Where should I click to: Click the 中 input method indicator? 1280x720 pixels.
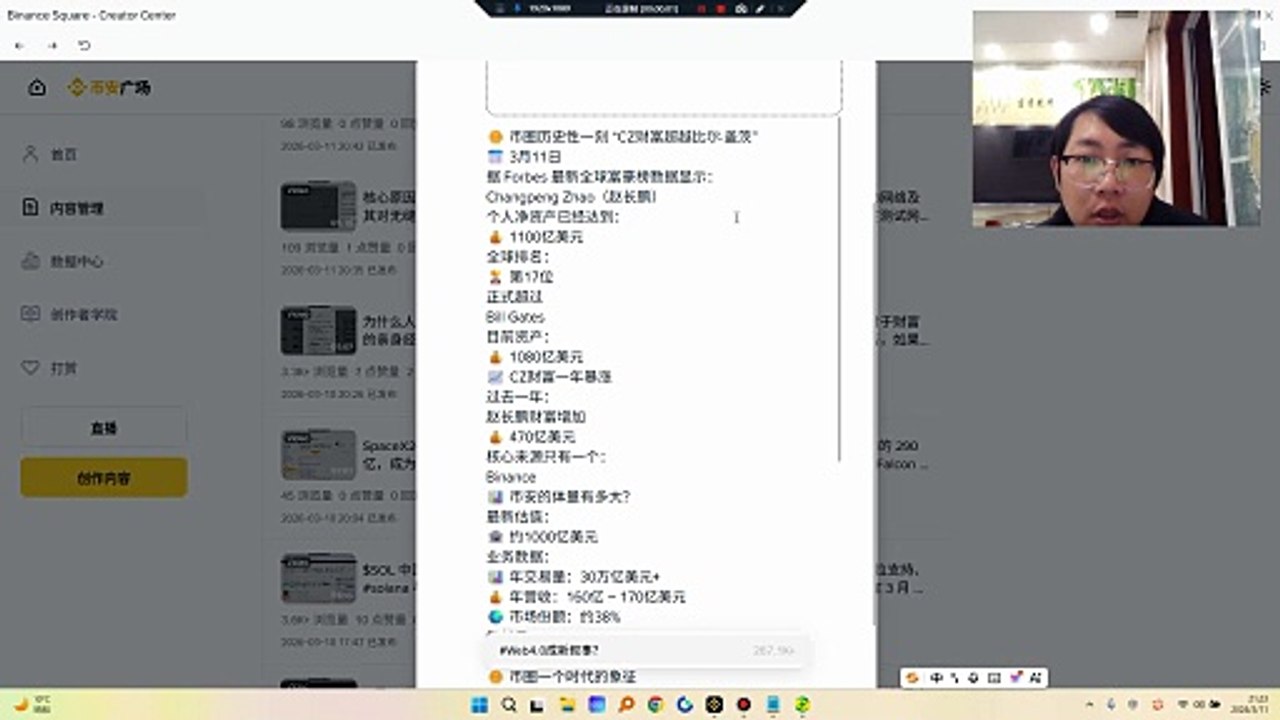tap(936, 677)
